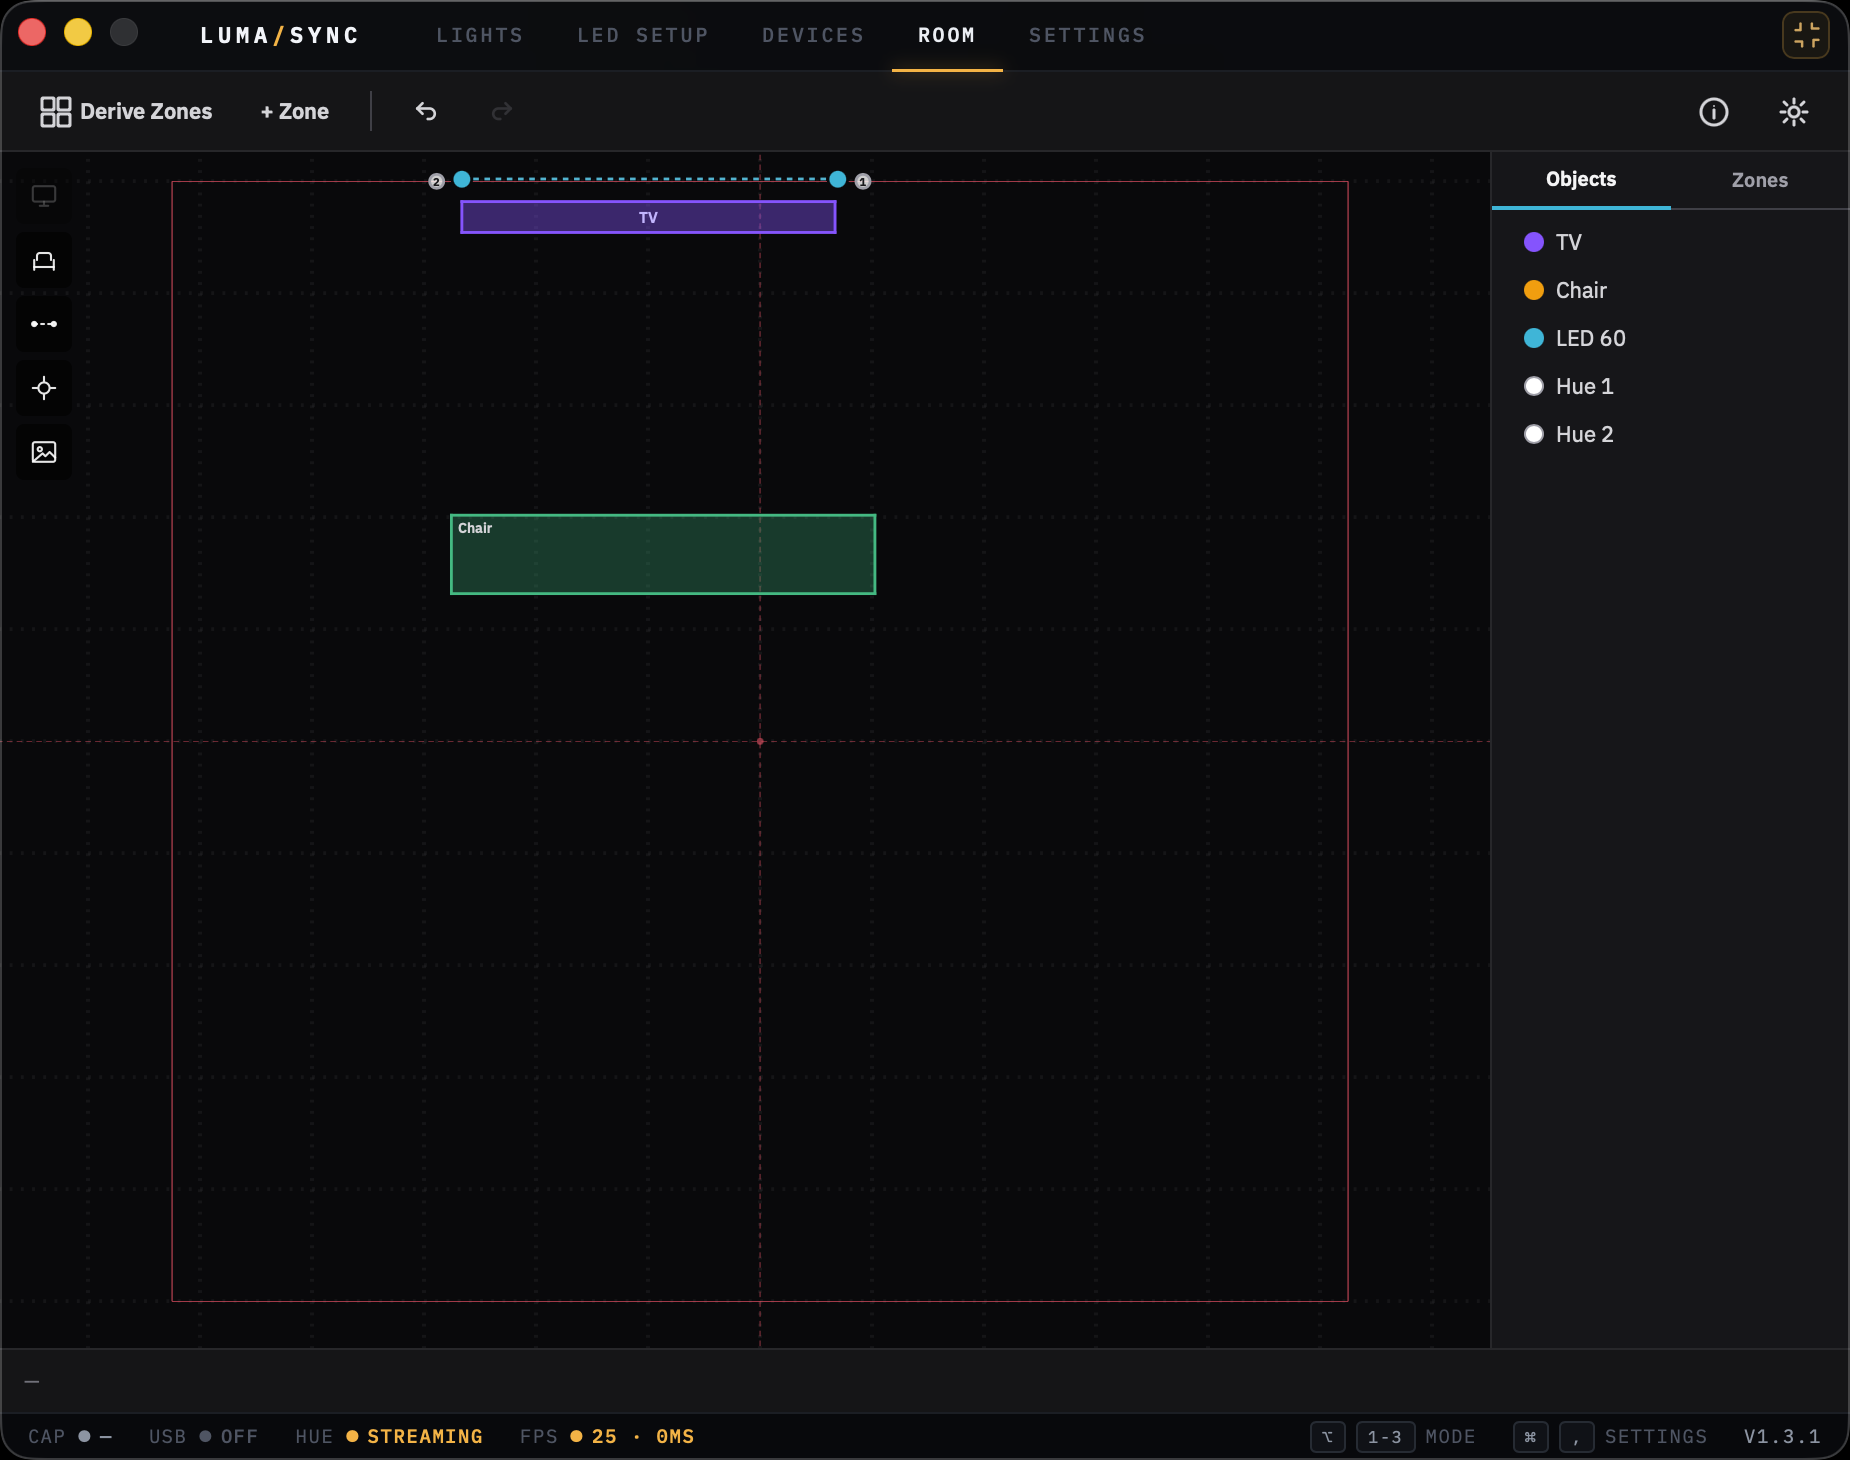Click the Derive Zones grid icon
Viewport: 1850px width, 1460px height.
click(56, 111)
